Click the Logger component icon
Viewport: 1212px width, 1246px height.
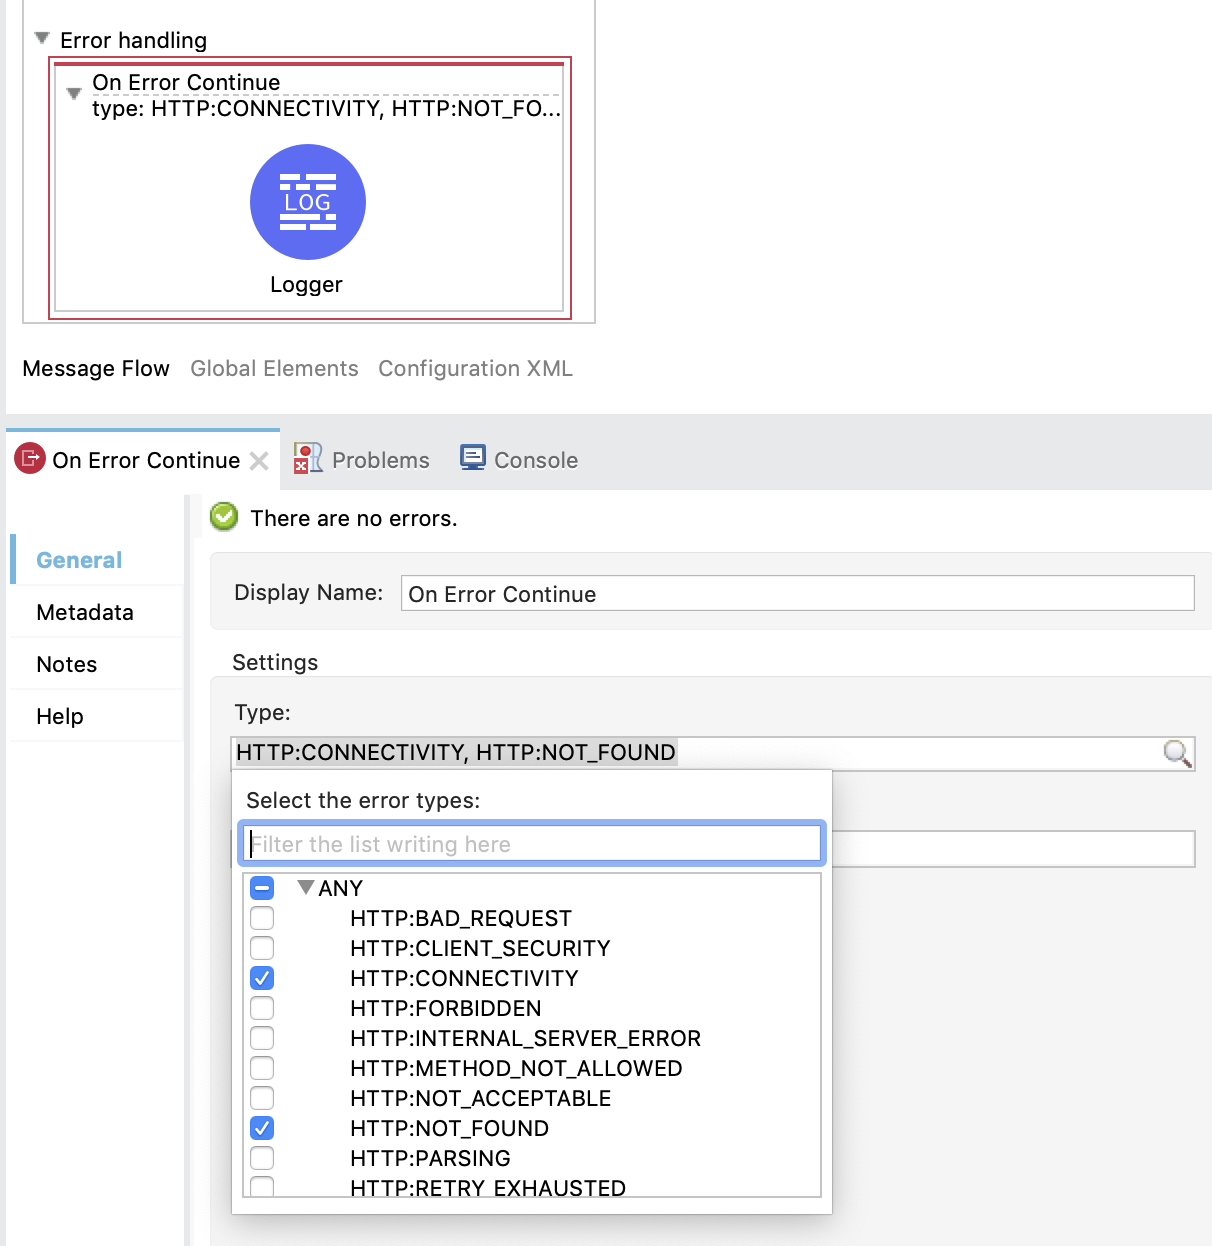307,203
